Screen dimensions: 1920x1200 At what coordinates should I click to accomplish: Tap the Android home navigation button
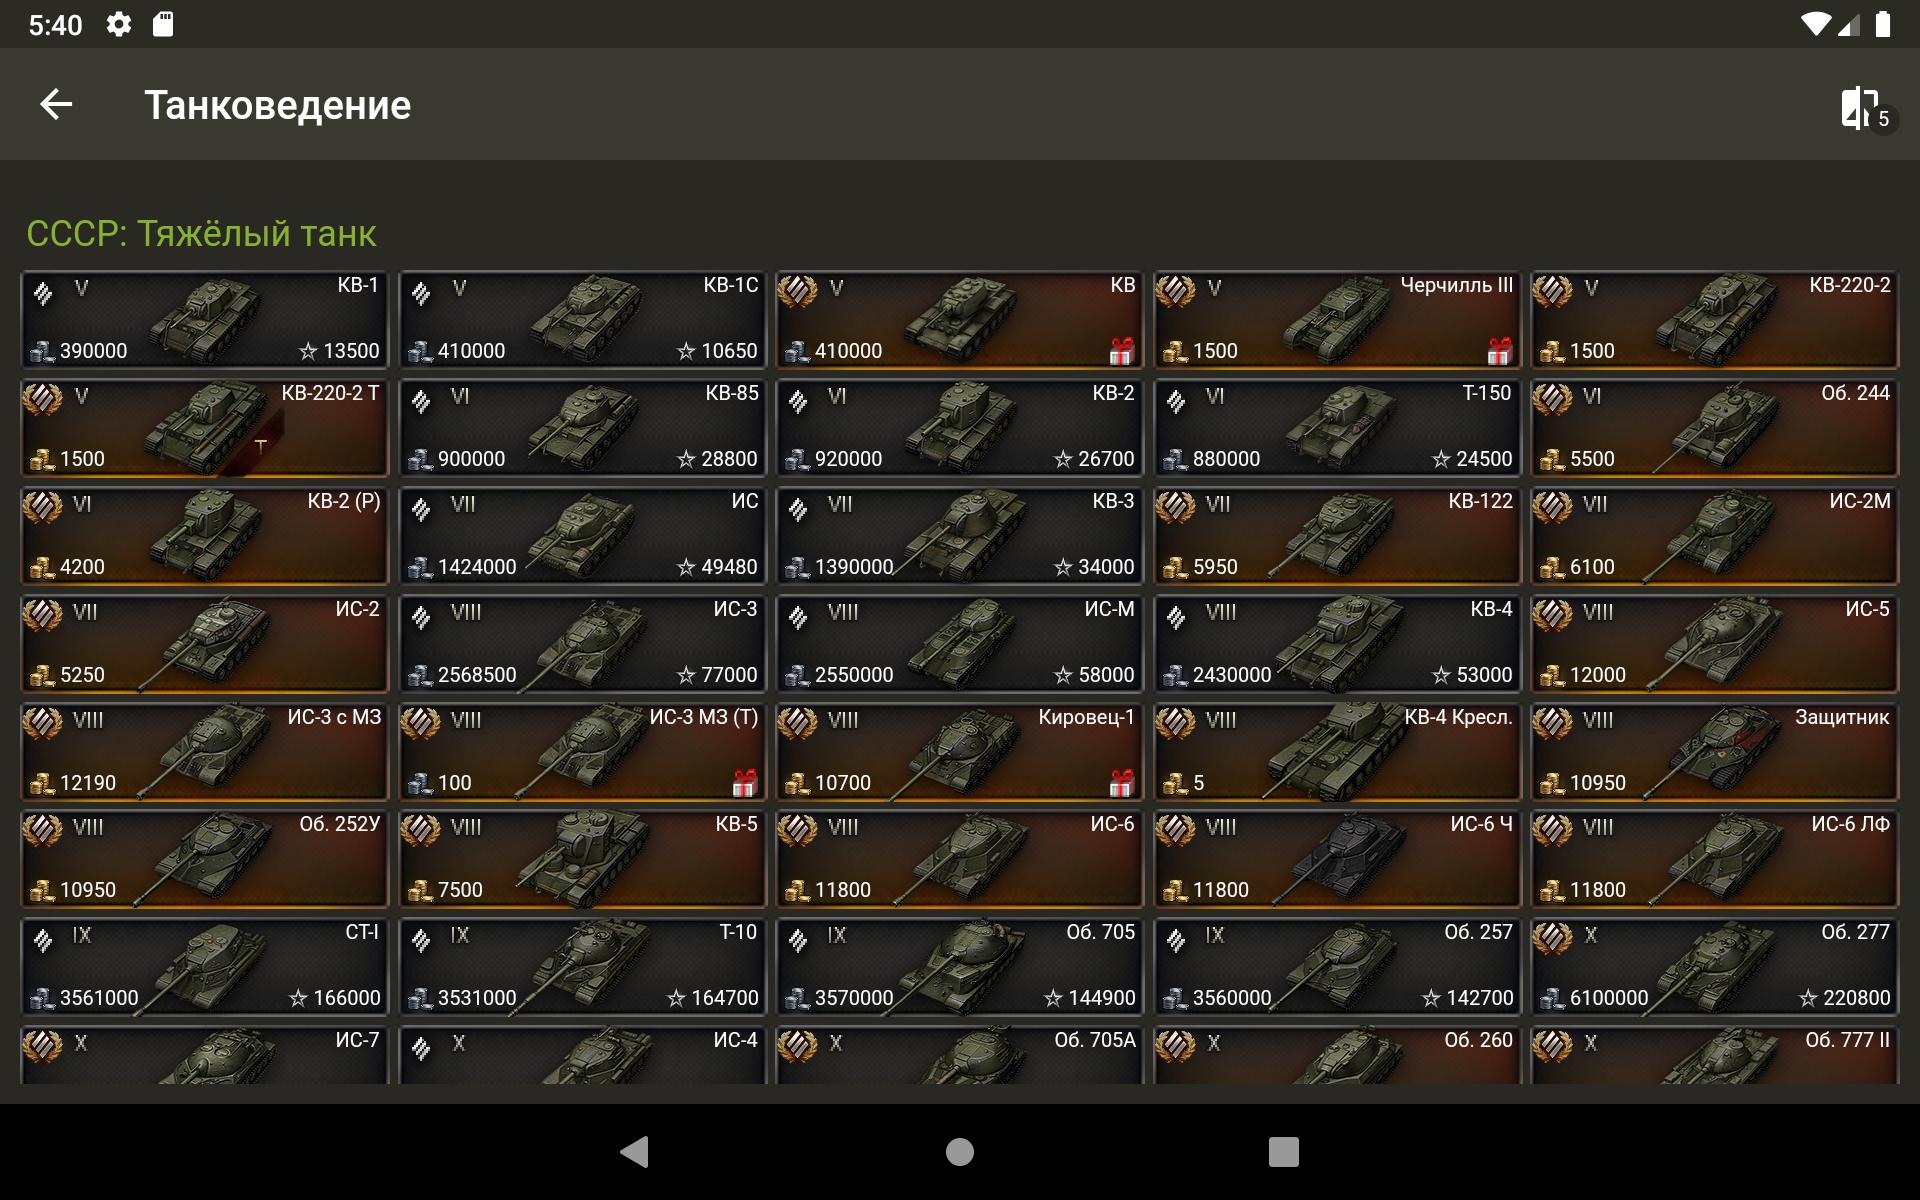tap(959, 1152)
